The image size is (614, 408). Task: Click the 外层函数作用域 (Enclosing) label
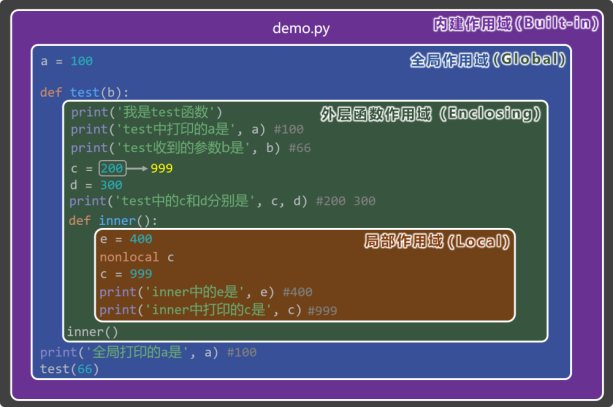pyautogui.click(x=430, y=114)
